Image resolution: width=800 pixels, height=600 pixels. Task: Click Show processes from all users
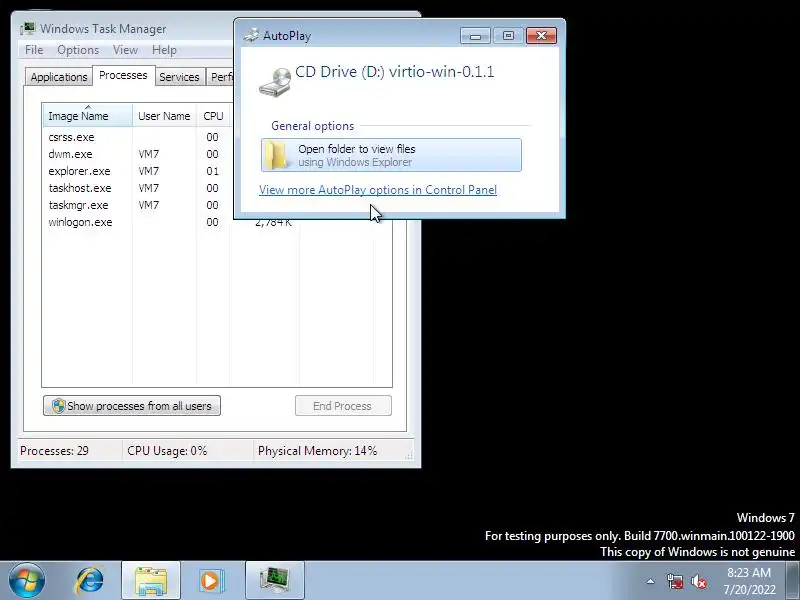pos(132,406)
